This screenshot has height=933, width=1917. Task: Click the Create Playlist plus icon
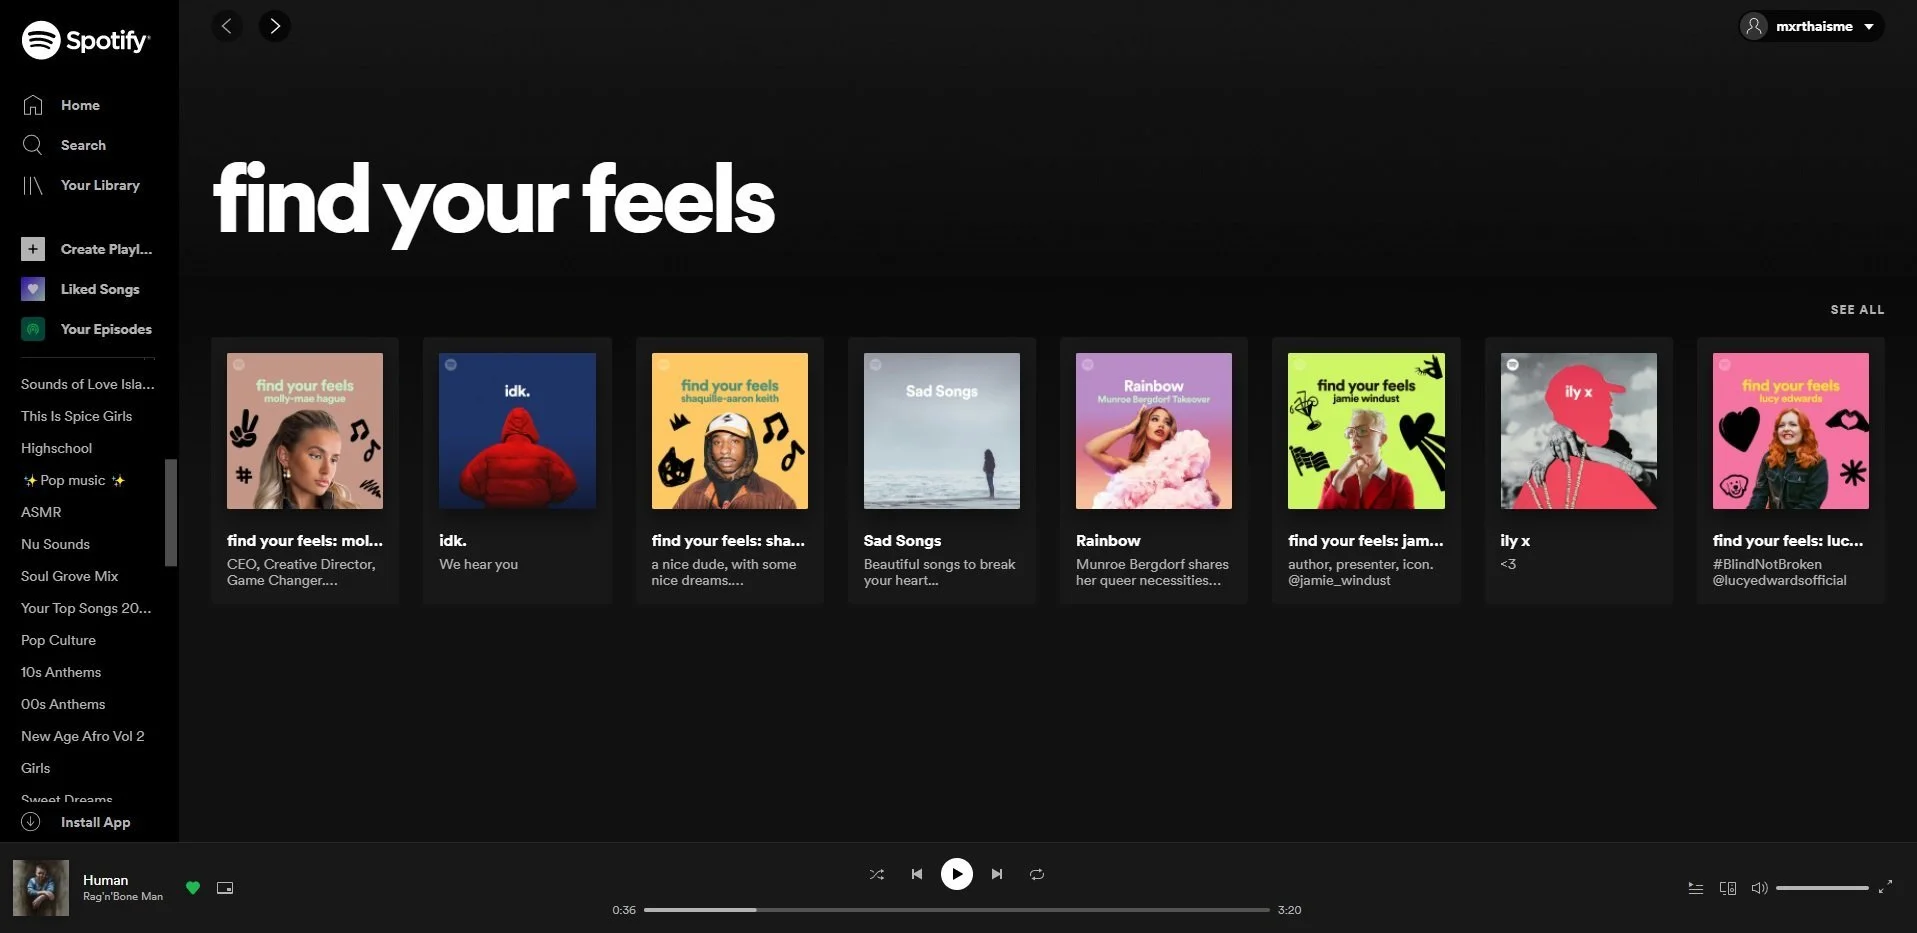[33, 249]
